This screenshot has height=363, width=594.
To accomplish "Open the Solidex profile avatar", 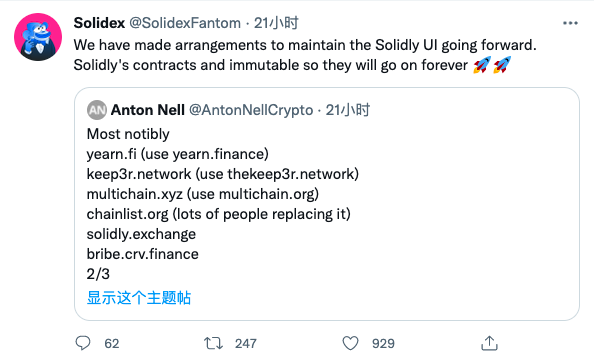I will coord(38,37).
